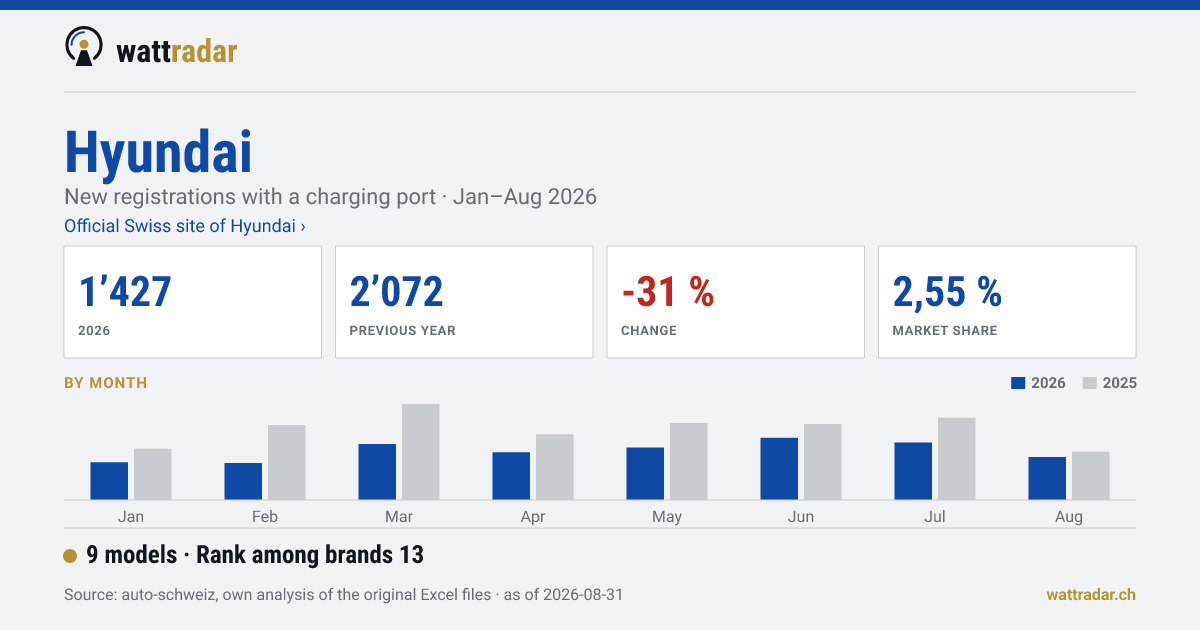Click the wattradar radar logo icon
This screenshot has width=1200, height=630.
[x=84, y=47]
